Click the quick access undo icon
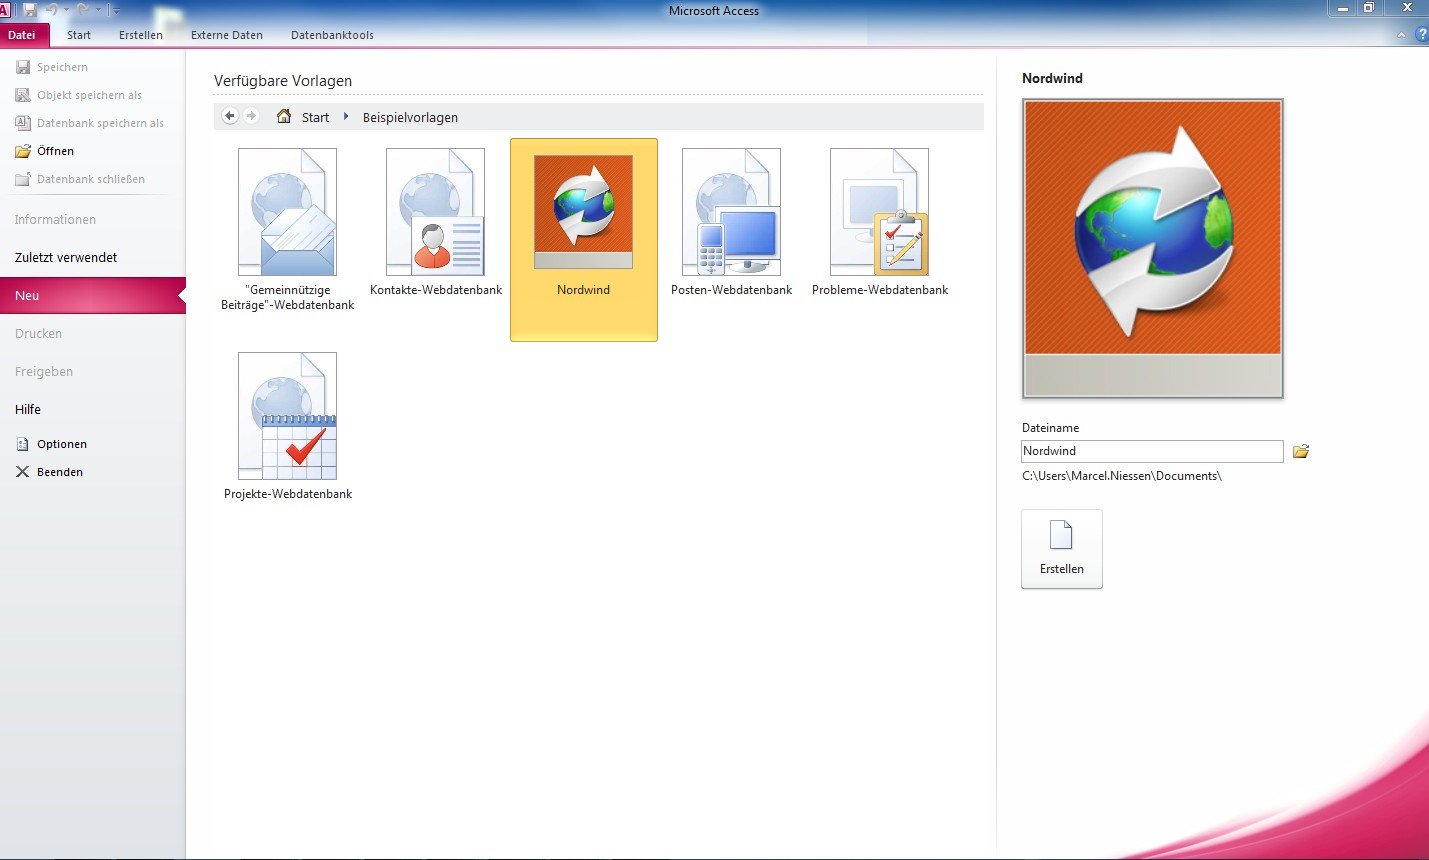 [x=51, y=10]
